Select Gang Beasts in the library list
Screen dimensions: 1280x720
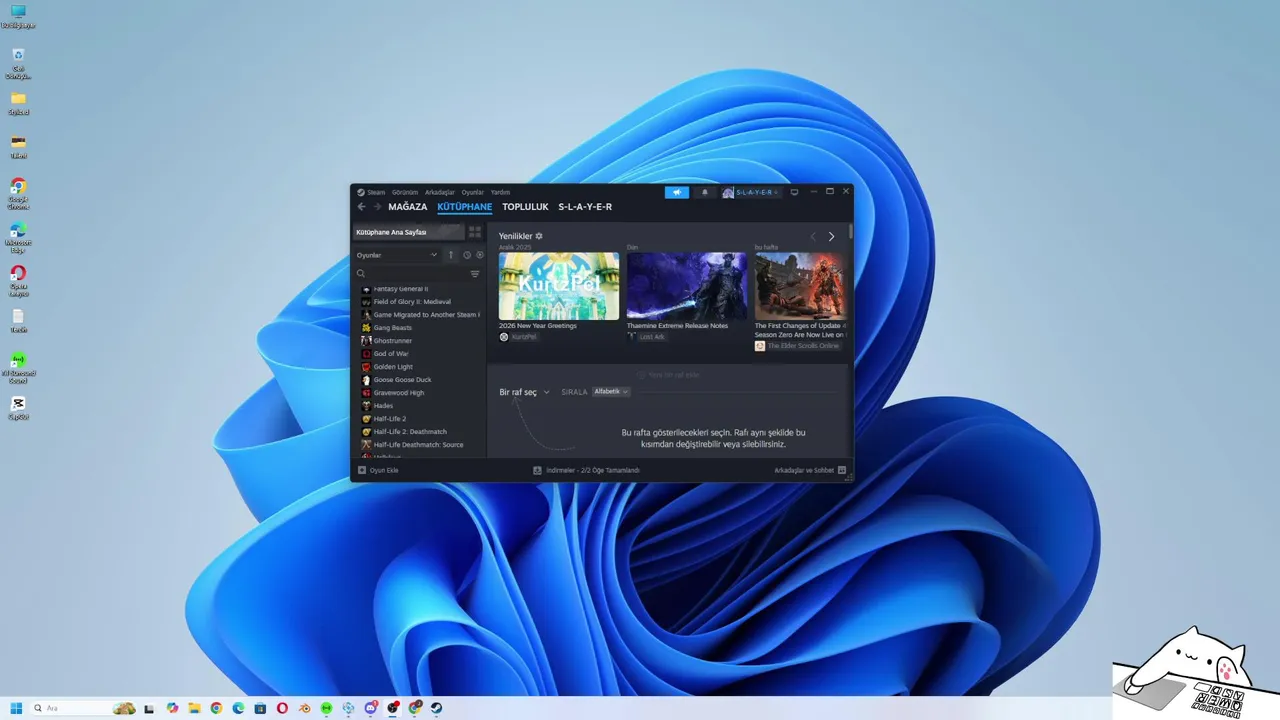(392, 328)
